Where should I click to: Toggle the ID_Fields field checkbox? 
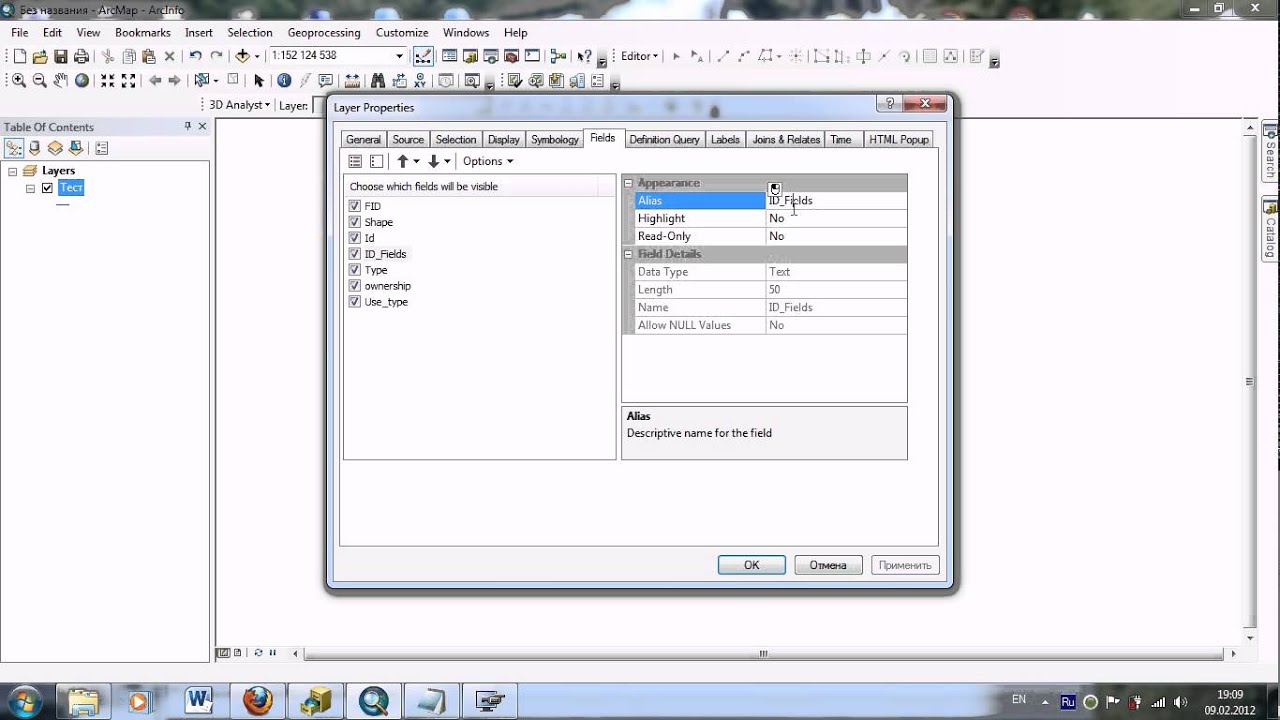354,254
